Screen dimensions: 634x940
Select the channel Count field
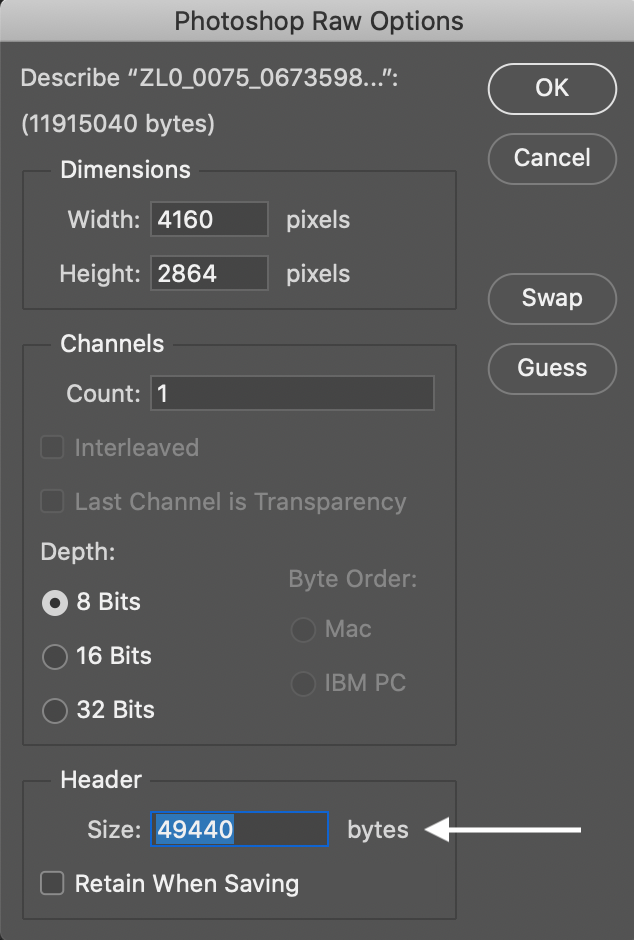292,394
